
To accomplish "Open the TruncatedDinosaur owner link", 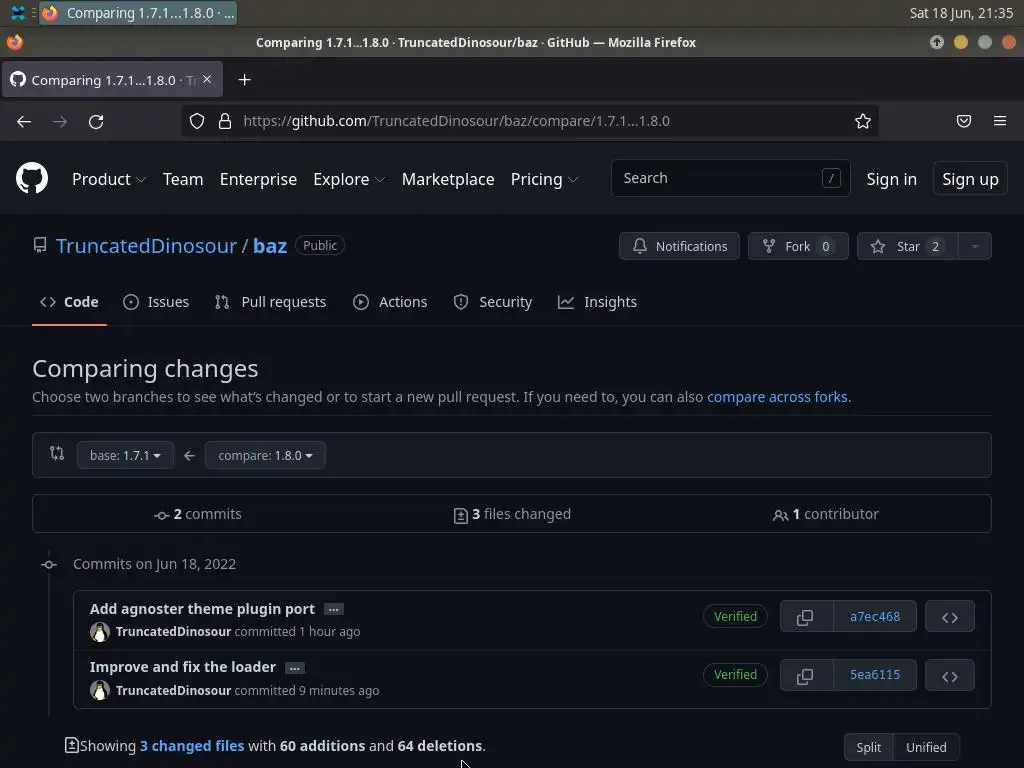I will 146,246.
